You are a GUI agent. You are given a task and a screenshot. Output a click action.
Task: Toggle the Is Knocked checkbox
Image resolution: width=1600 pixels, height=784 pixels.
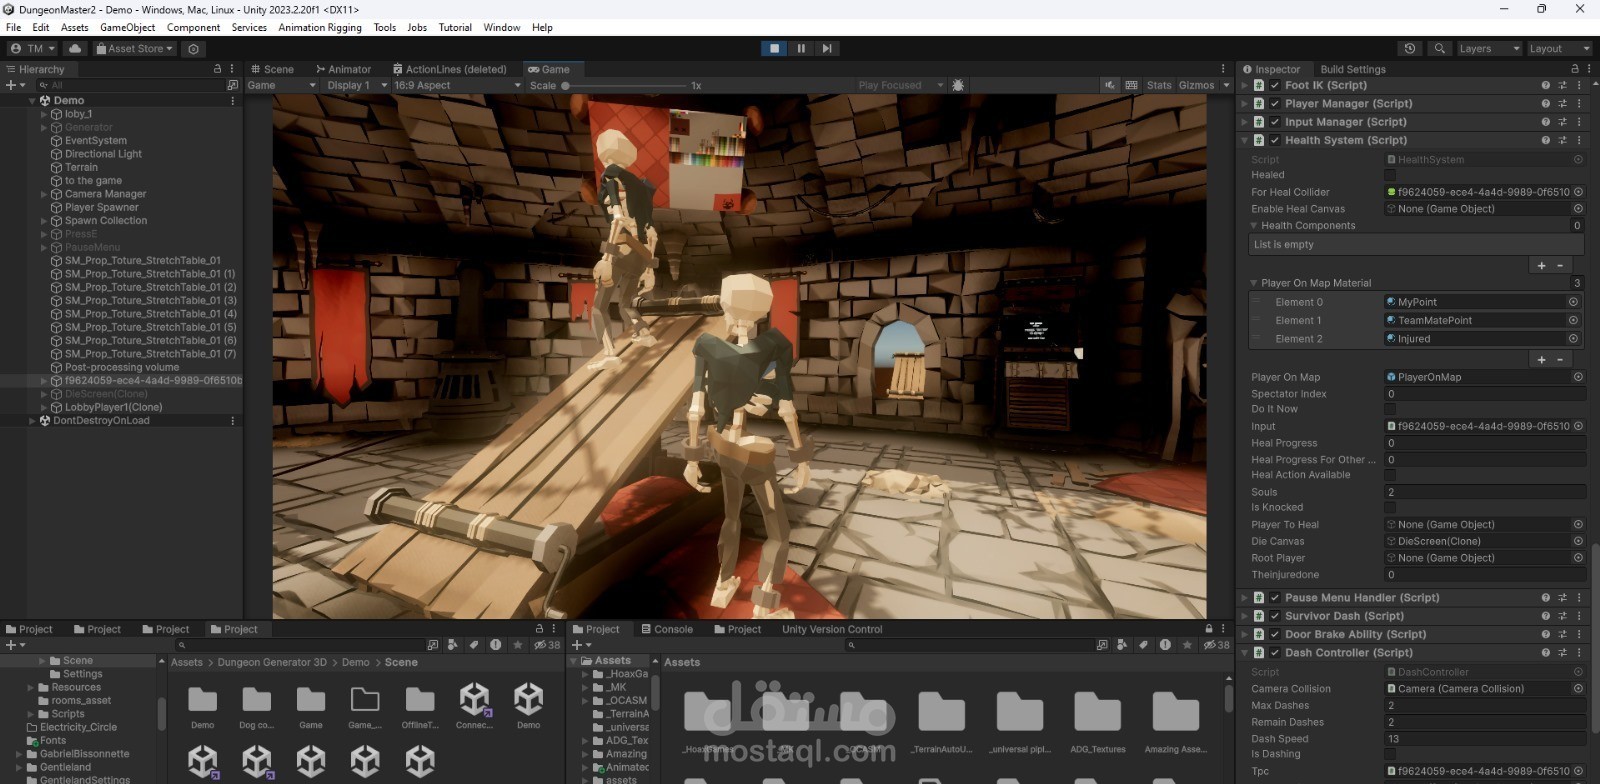pos(1390,508)
